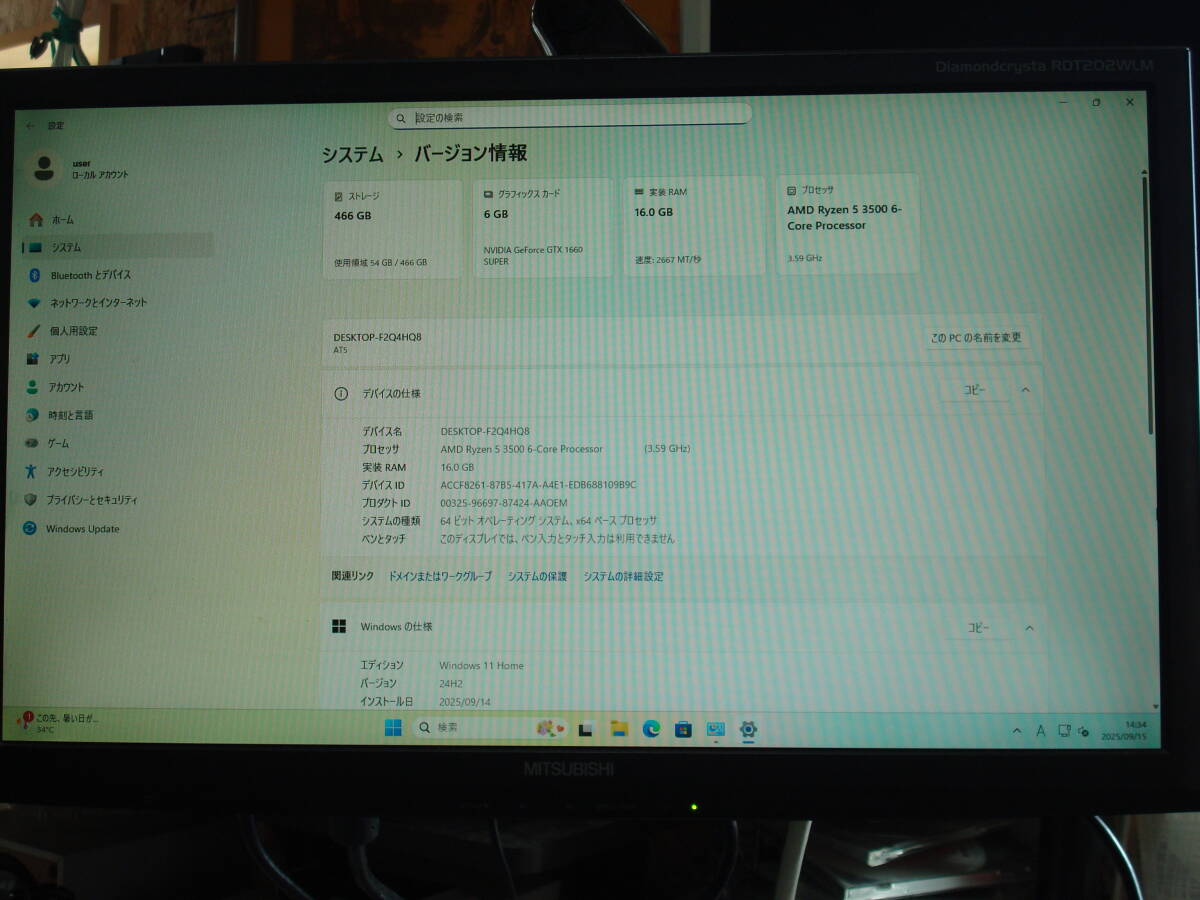Click the システムの種類 64 ビット text
The image size is (1200, 900).
(x=549, y=521)
